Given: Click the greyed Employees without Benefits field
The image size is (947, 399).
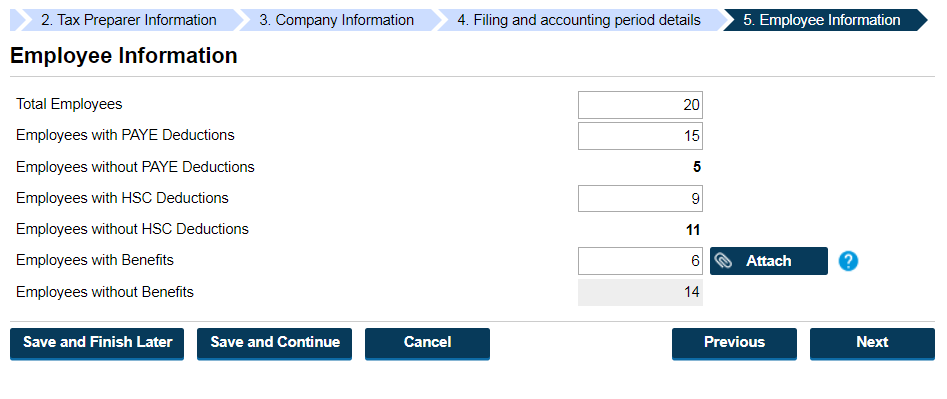Looking at the screenshot, I should [640, 292].
